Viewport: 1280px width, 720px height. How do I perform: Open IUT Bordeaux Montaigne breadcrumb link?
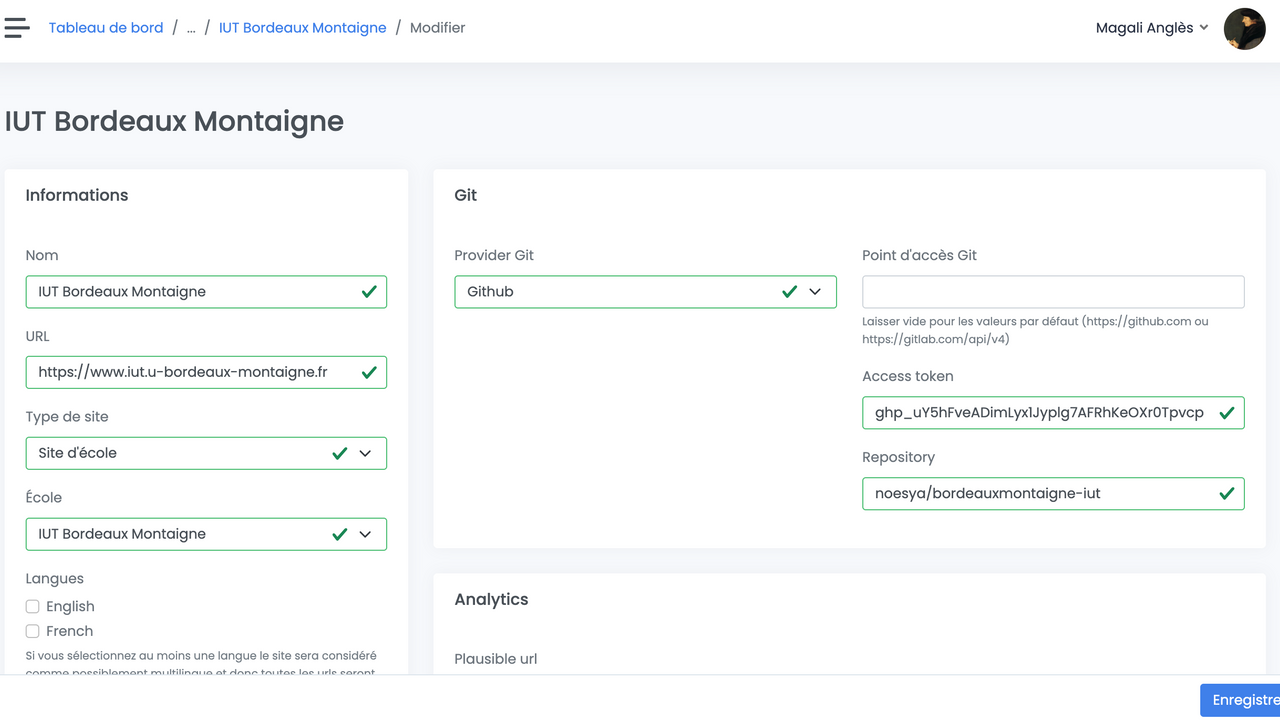coord(302,28)
